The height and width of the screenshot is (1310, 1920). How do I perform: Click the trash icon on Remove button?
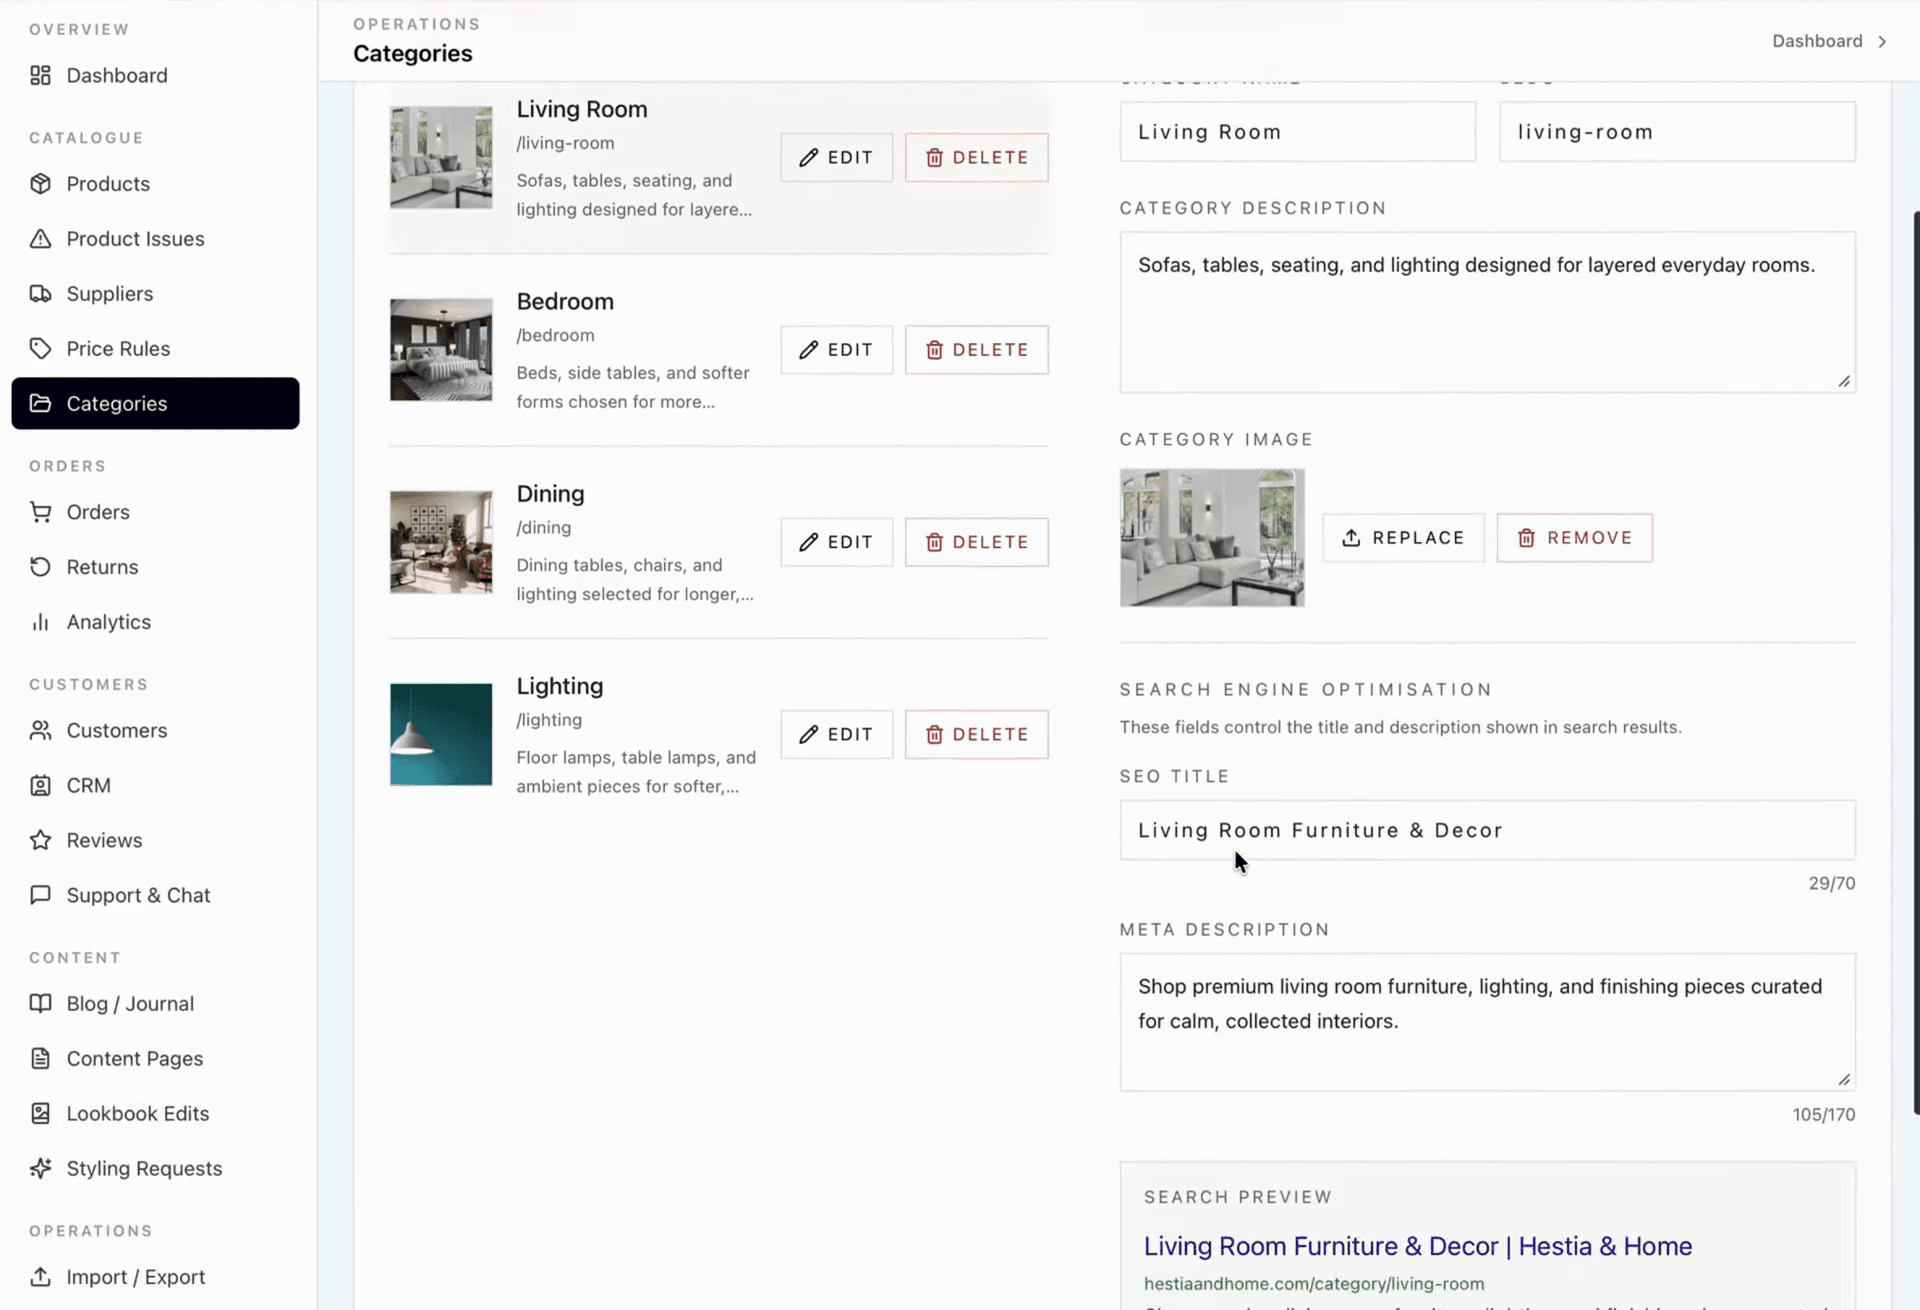pyautogui.click(x=1526, y=538)
